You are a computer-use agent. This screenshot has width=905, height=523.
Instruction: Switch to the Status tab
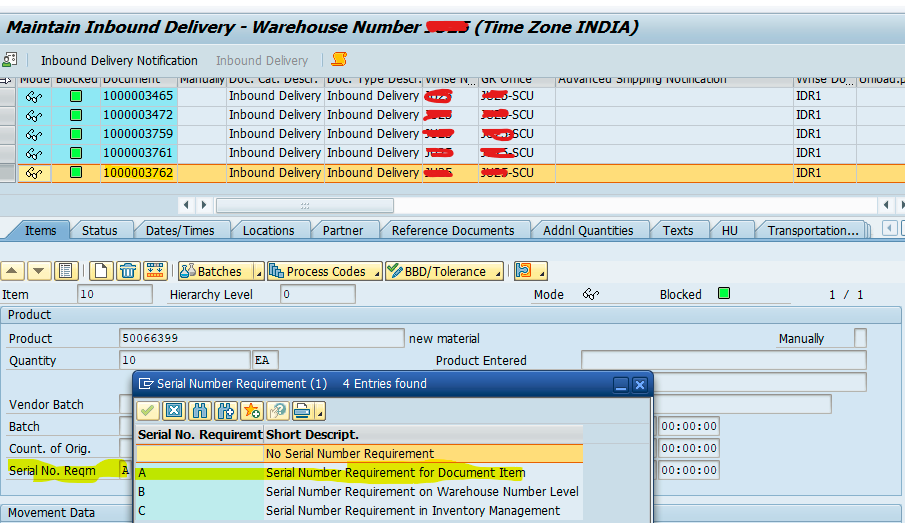tap(99, 230)
